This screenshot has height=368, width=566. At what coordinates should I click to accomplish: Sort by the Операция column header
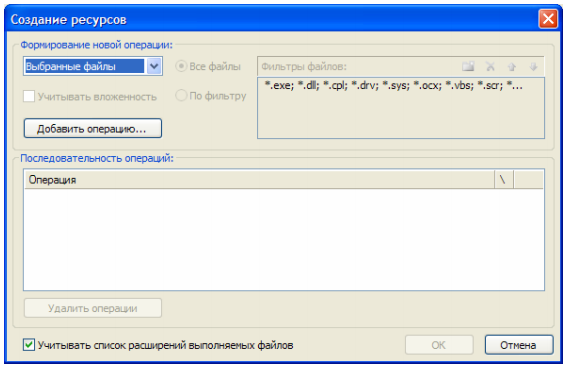[x=259, y=179]
